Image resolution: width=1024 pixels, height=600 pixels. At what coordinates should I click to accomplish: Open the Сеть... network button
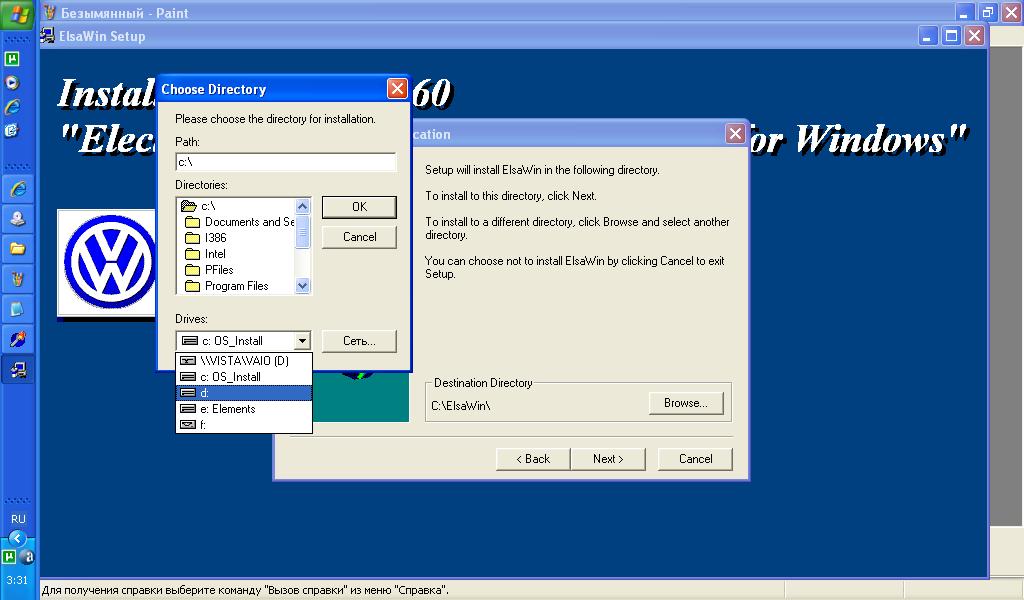[359, 341]
